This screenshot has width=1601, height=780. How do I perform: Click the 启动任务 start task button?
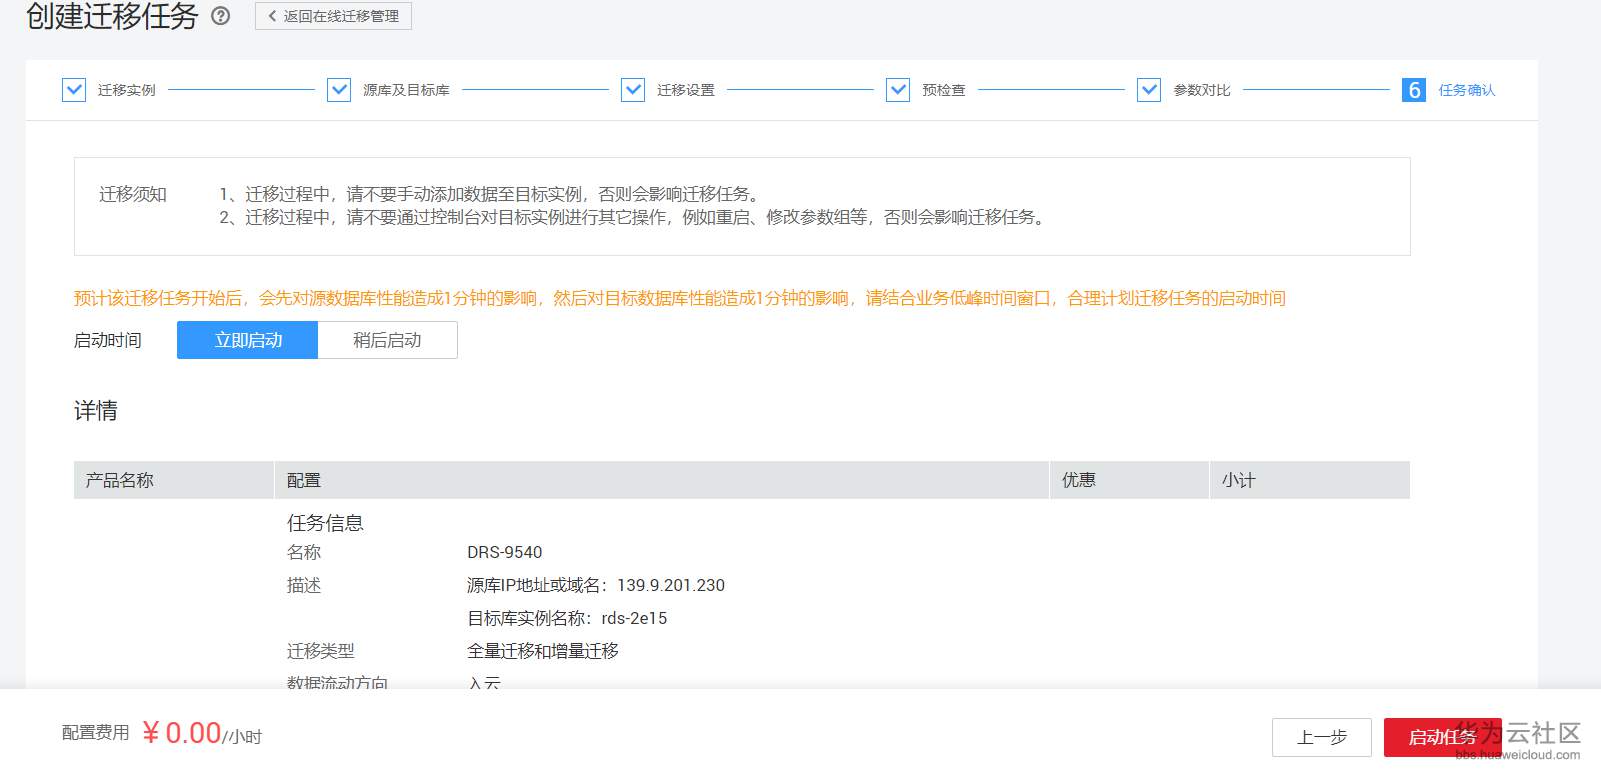pyautogui.click(x=1442, y=738)
